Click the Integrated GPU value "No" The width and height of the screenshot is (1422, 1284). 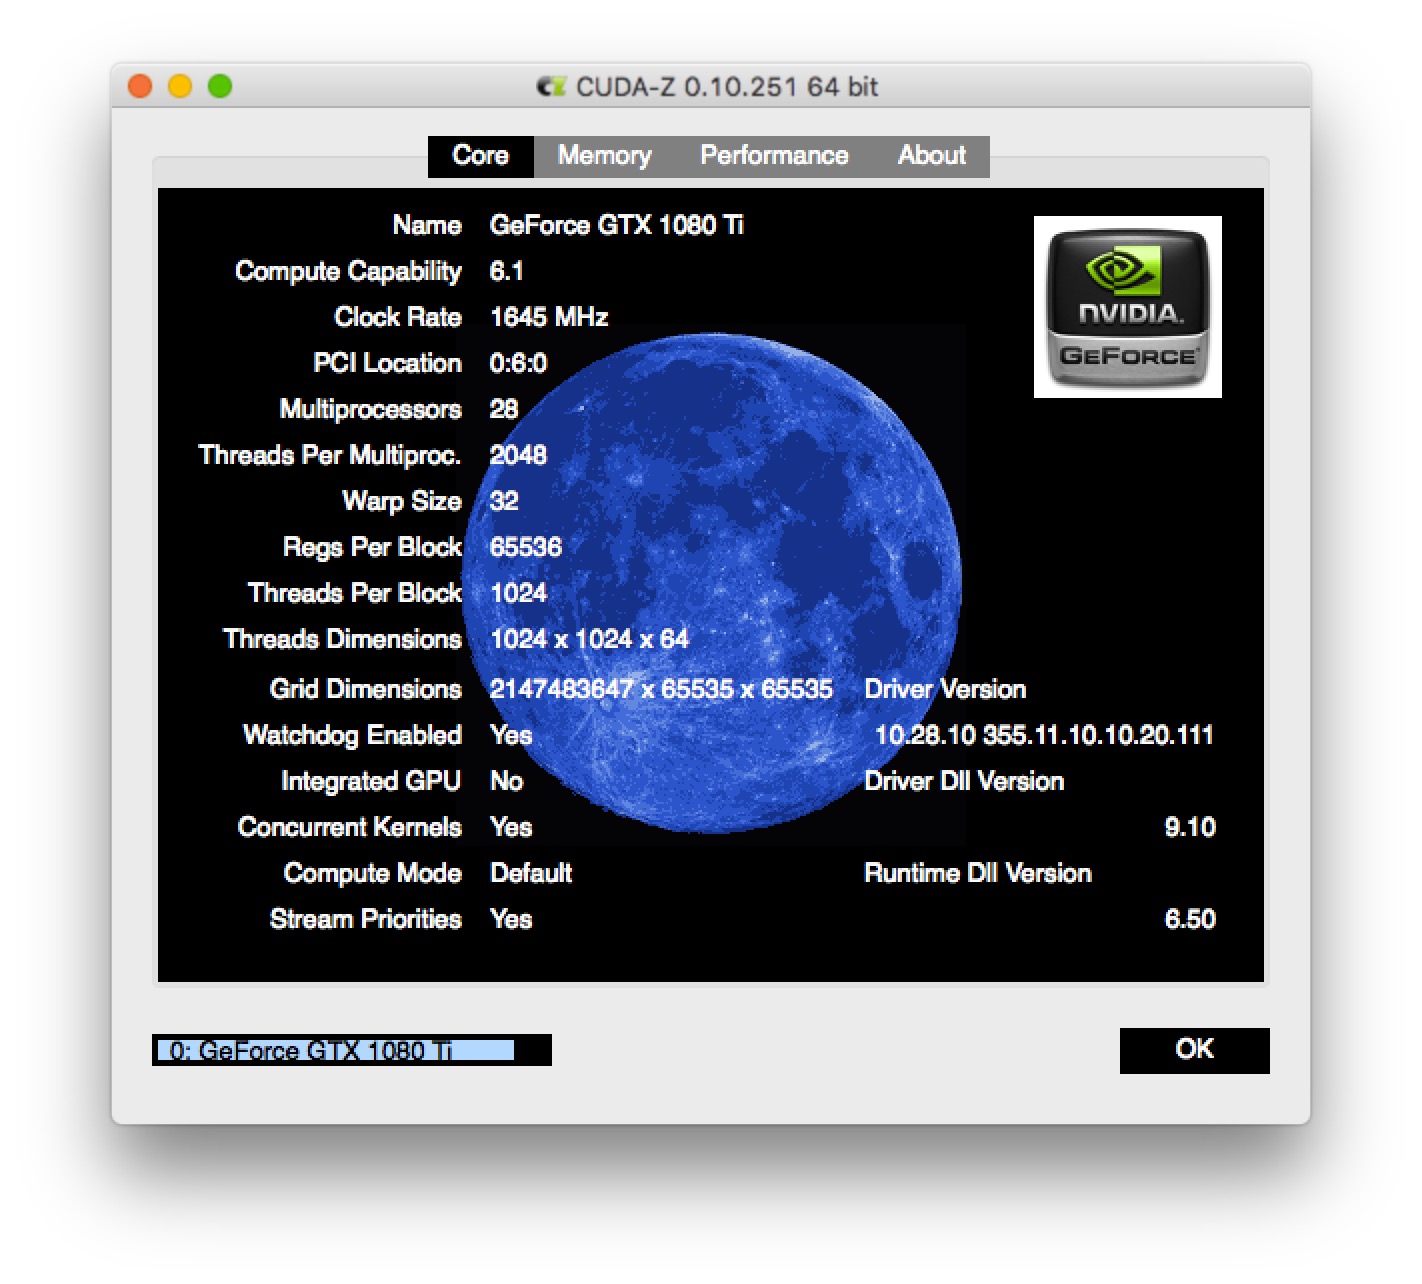pos(506,781)
